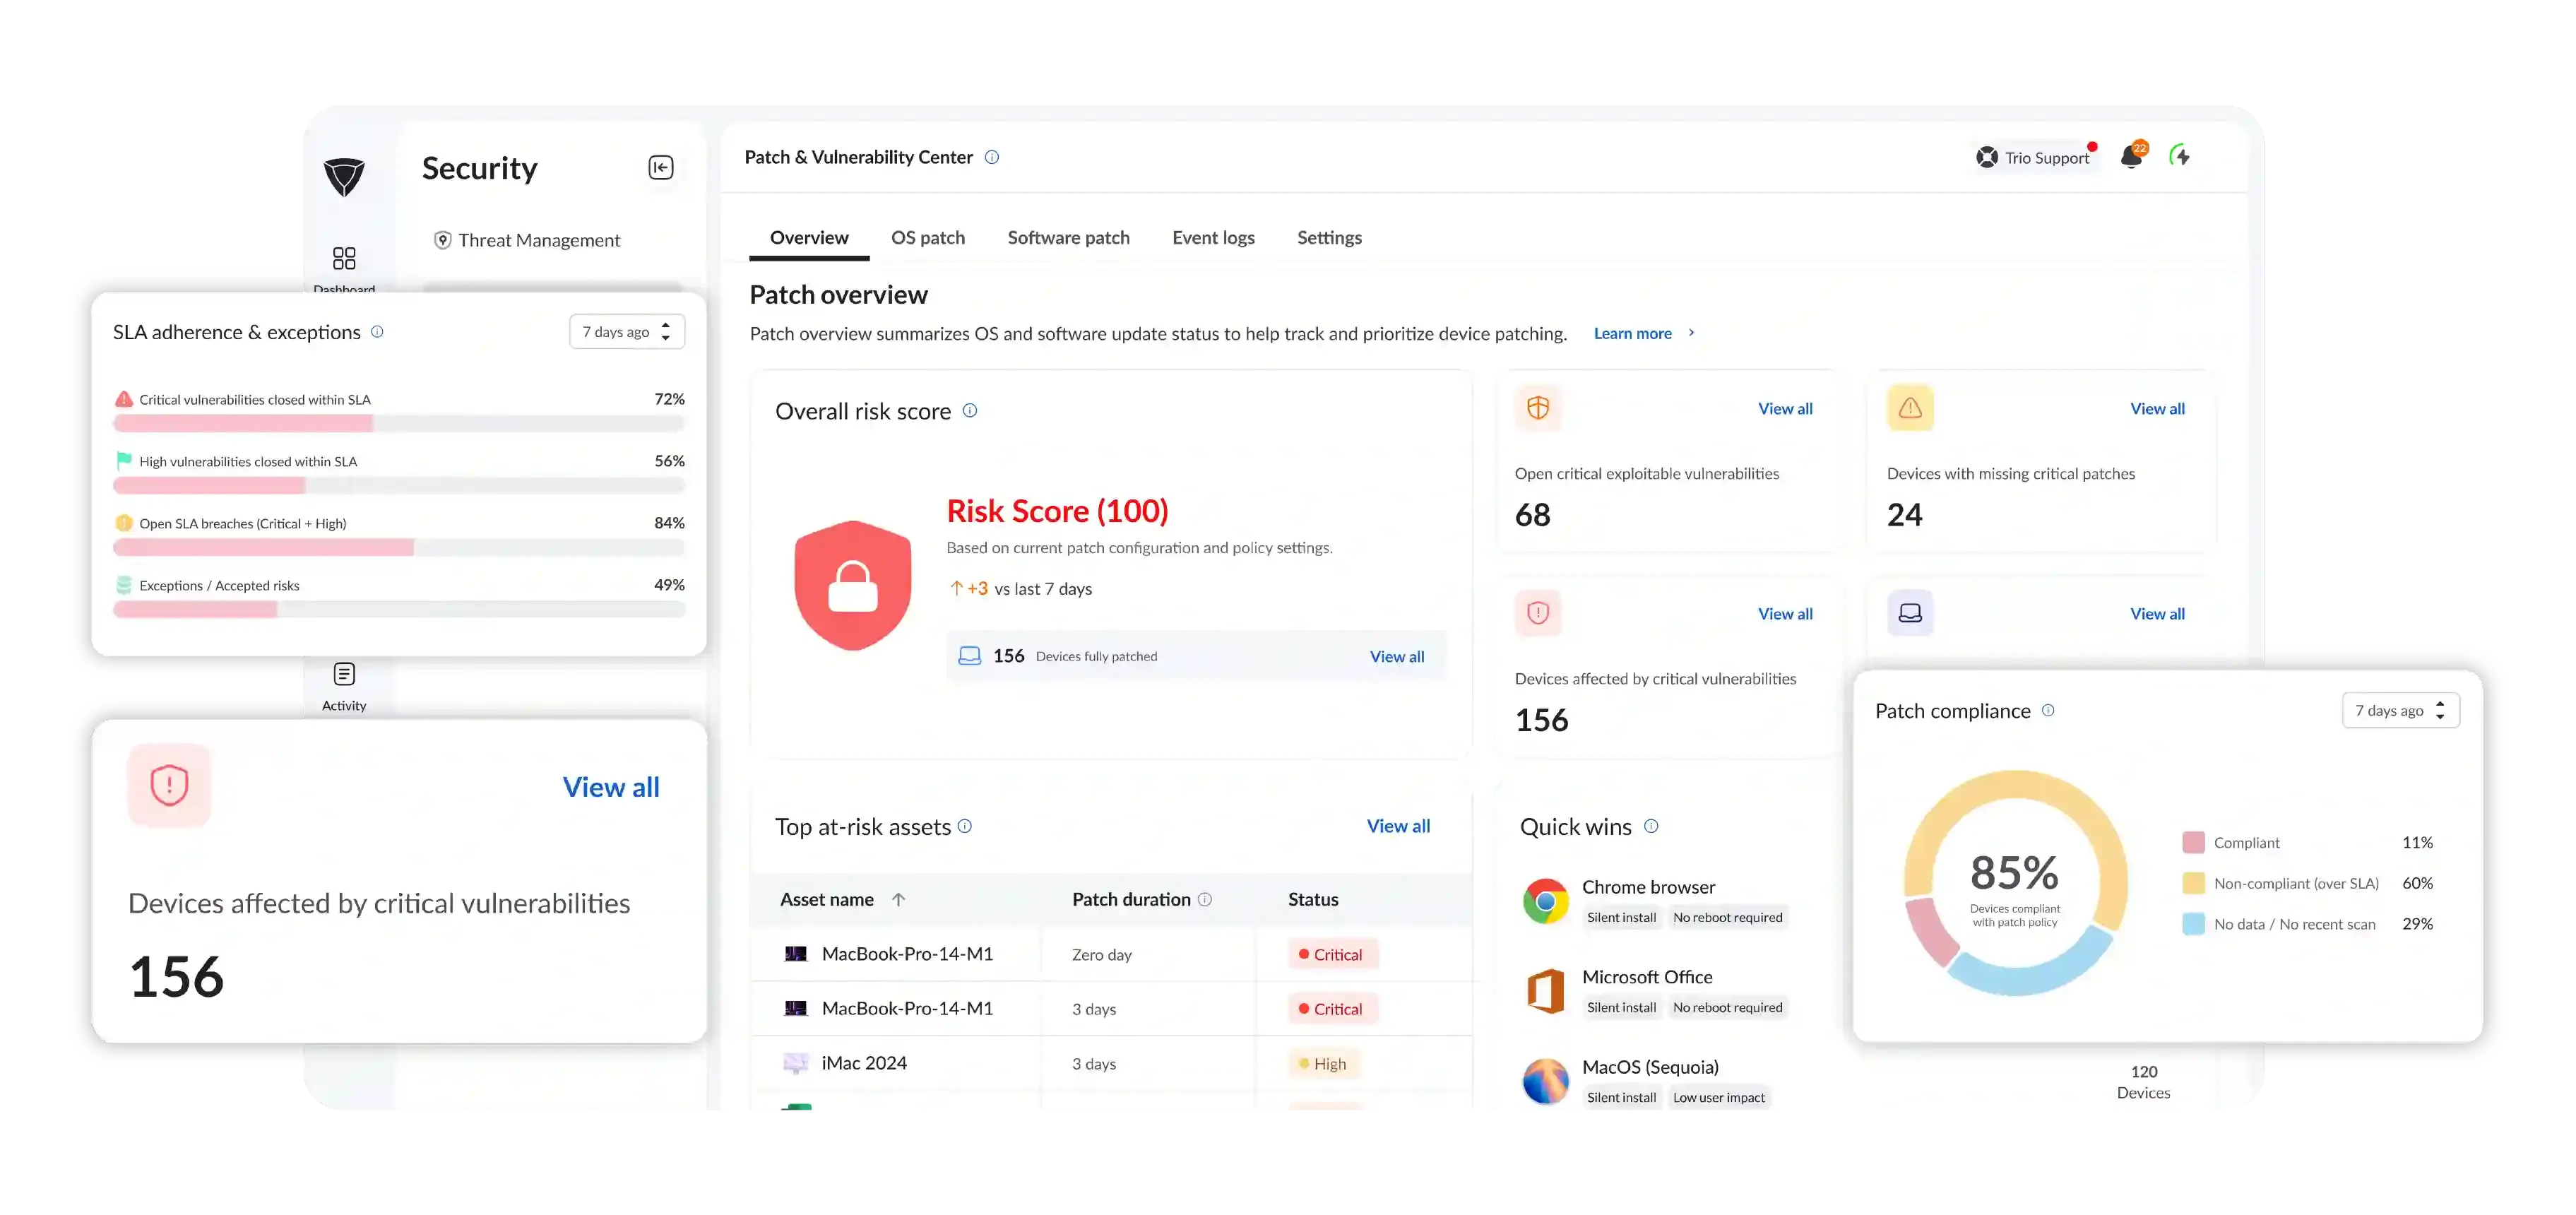
Task: Click the orange shield icon for exploitable vulnerabilities
Action: tap(1538, 408)
